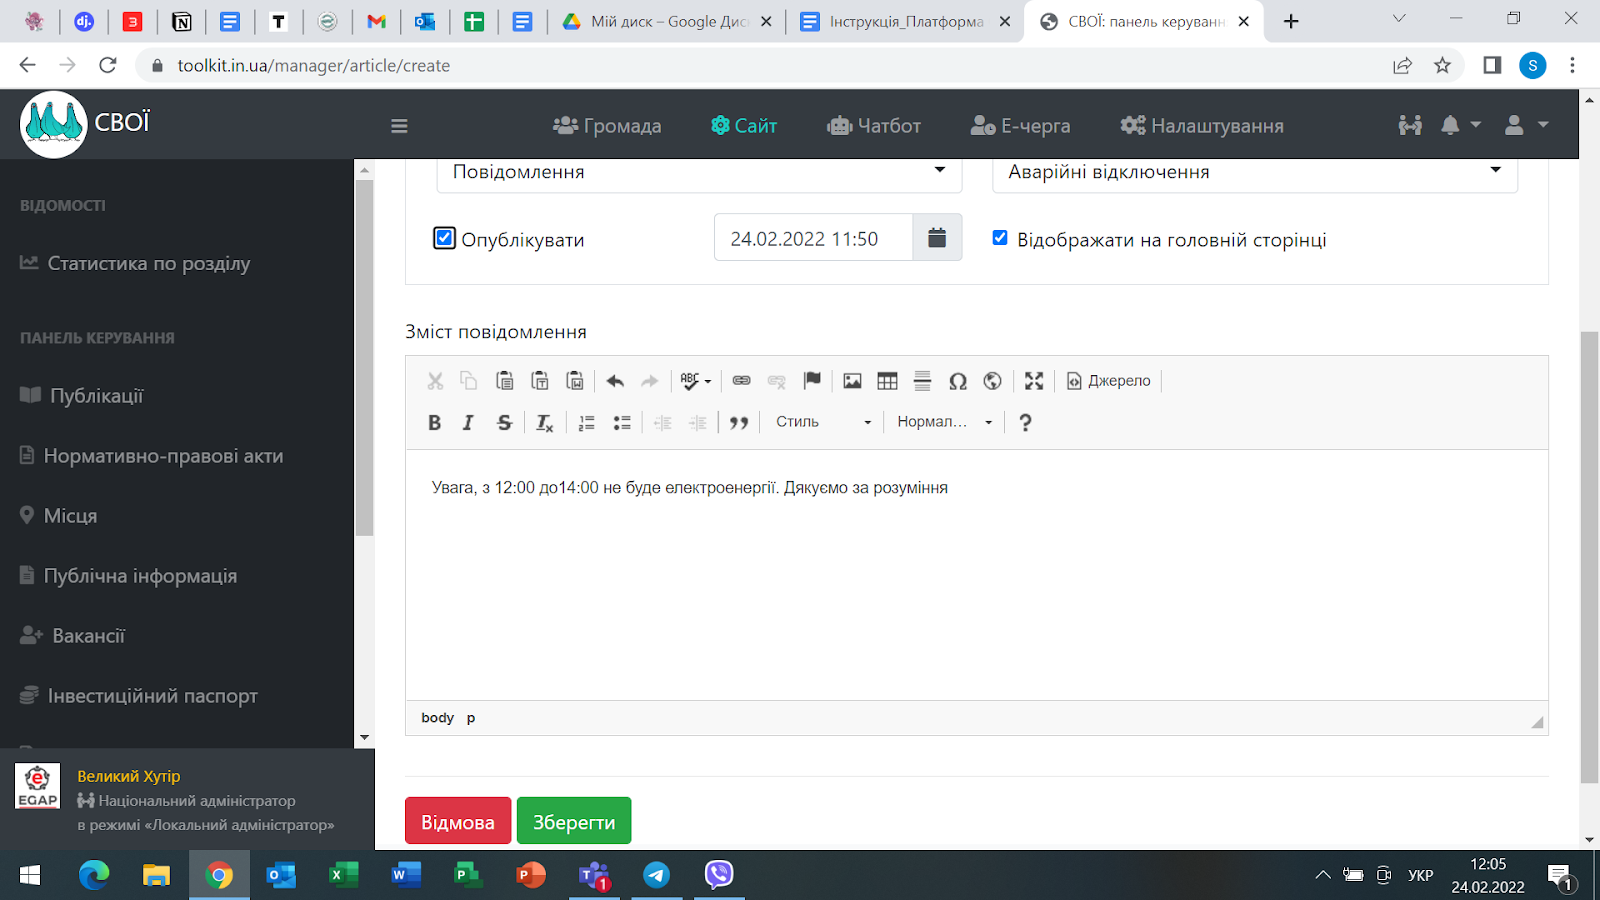The height and width of the screenshot is (900, 1600).
Task: Insert a table in the editor
Action: pos(887,381)
